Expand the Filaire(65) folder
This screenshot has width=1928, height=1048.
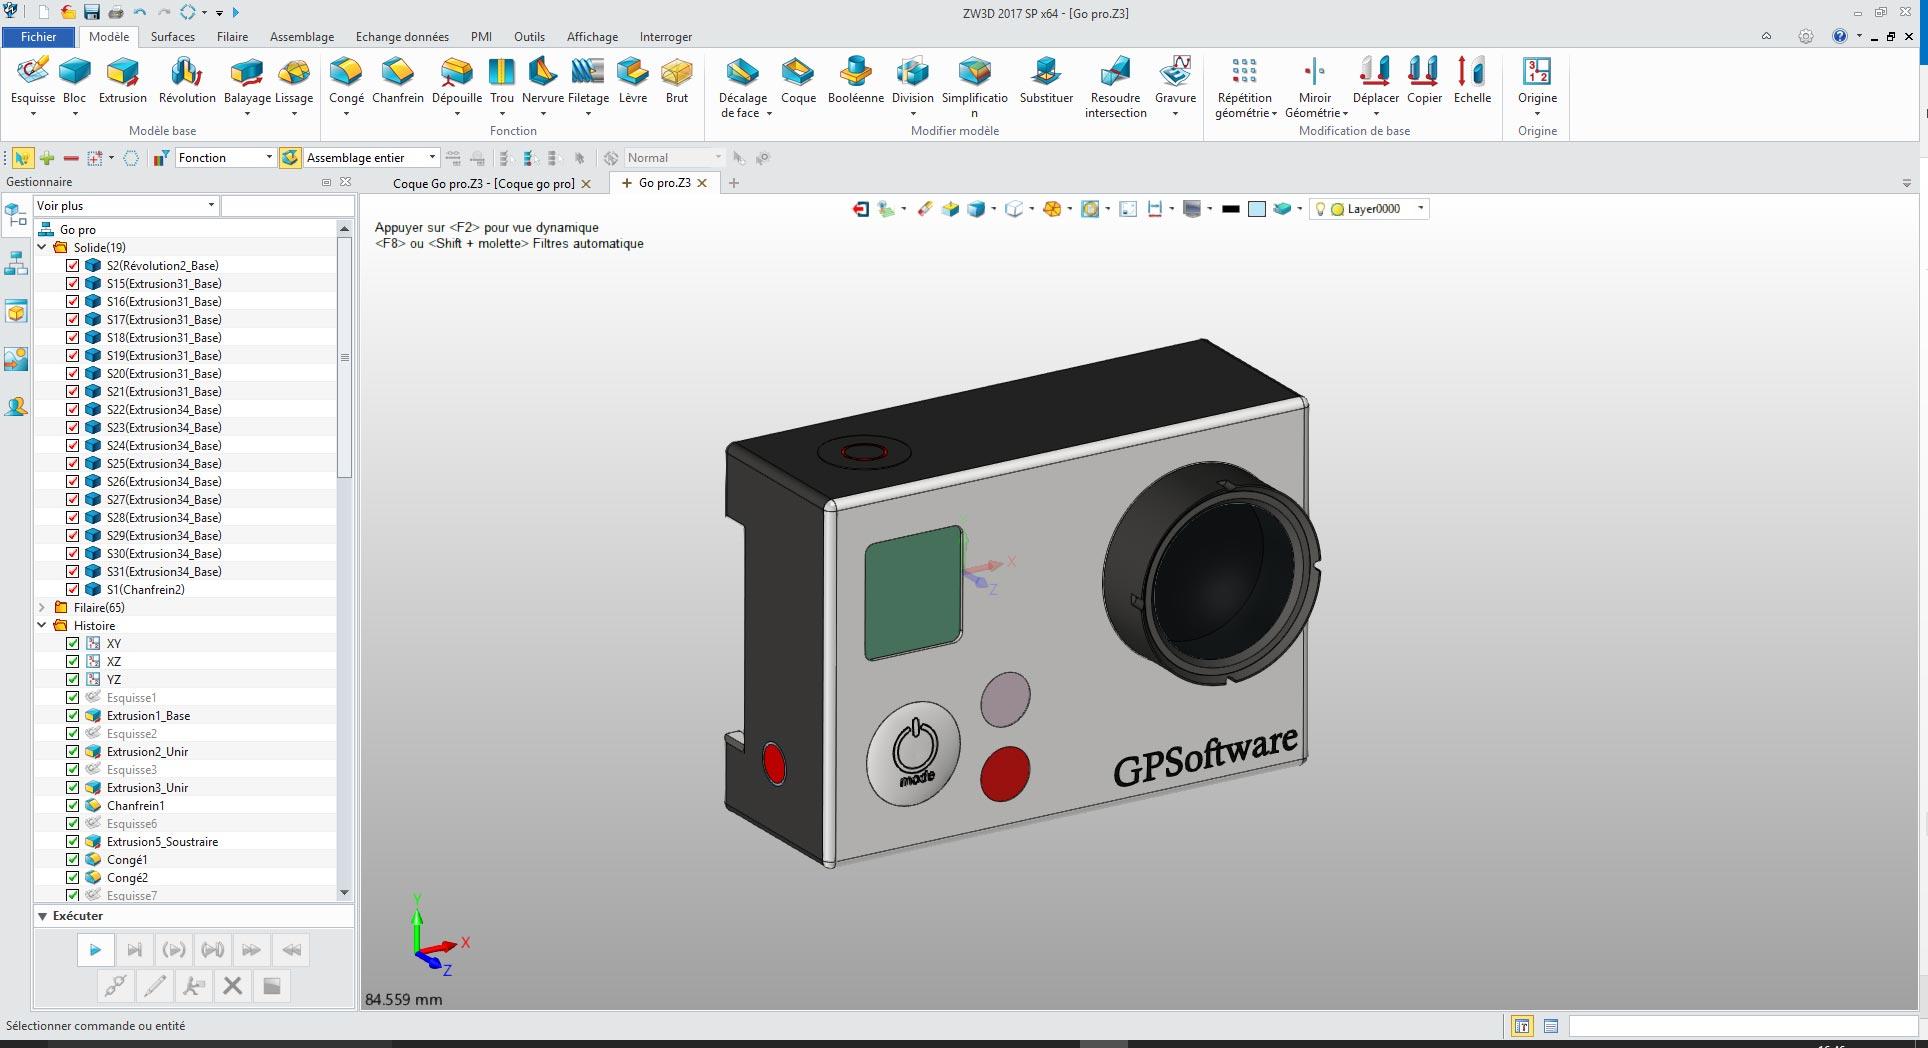[x=42, y=608]
